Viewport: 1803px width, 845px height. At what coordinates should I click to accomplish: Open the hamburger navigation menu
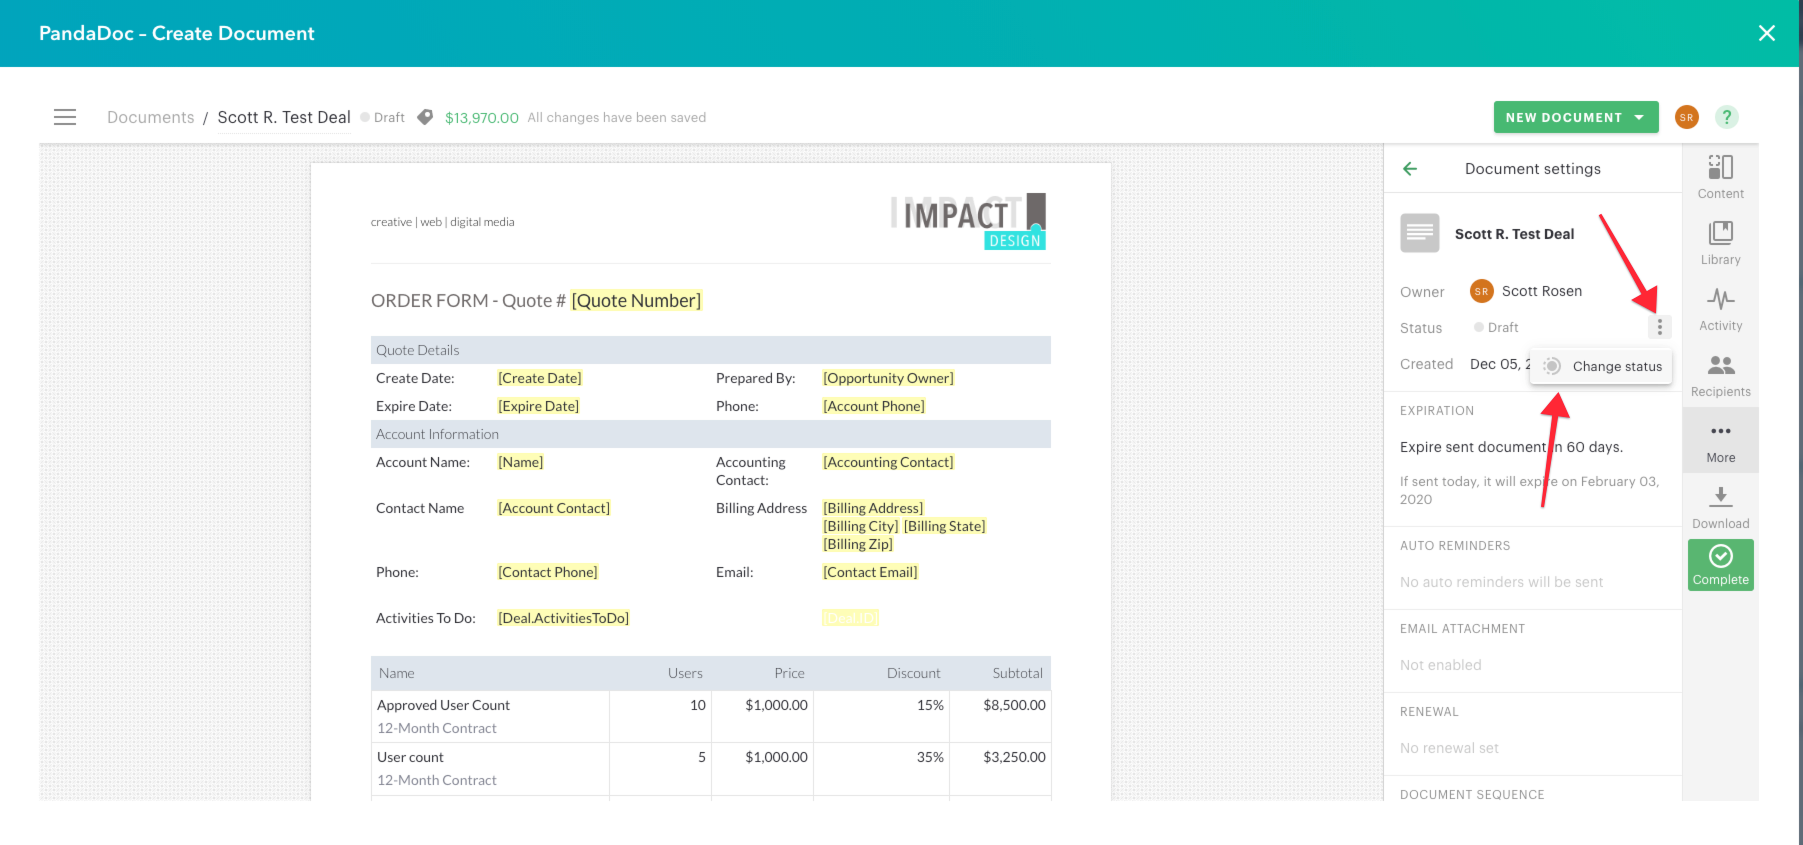(65, 117)
